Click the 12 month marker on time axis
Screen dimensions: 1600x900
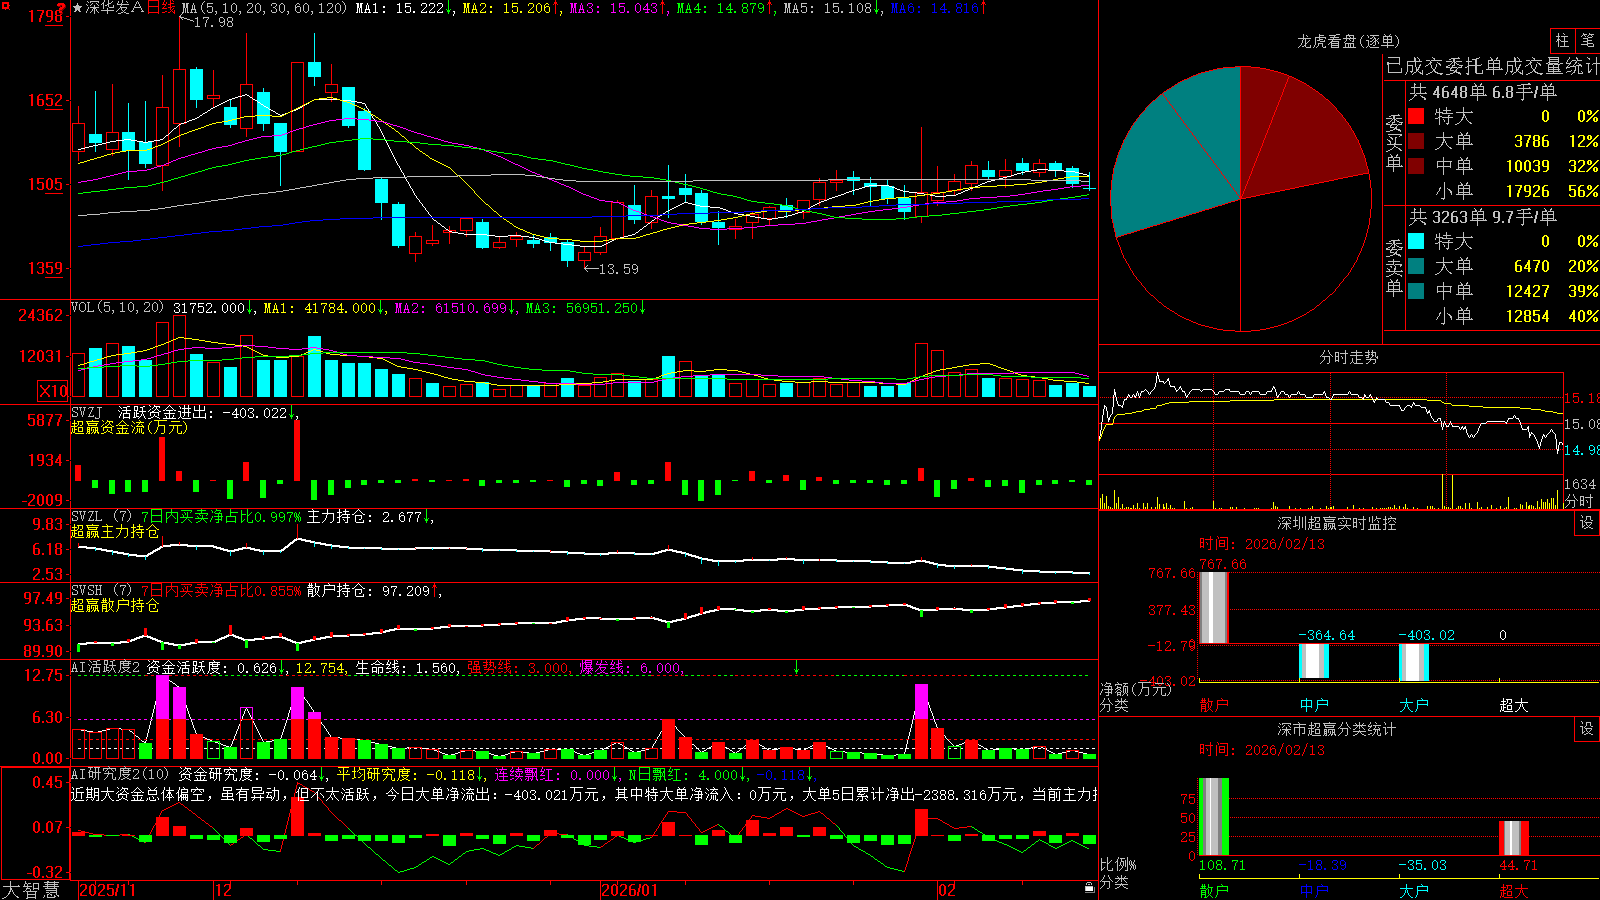pyautogui.click(x=224, y=890)
